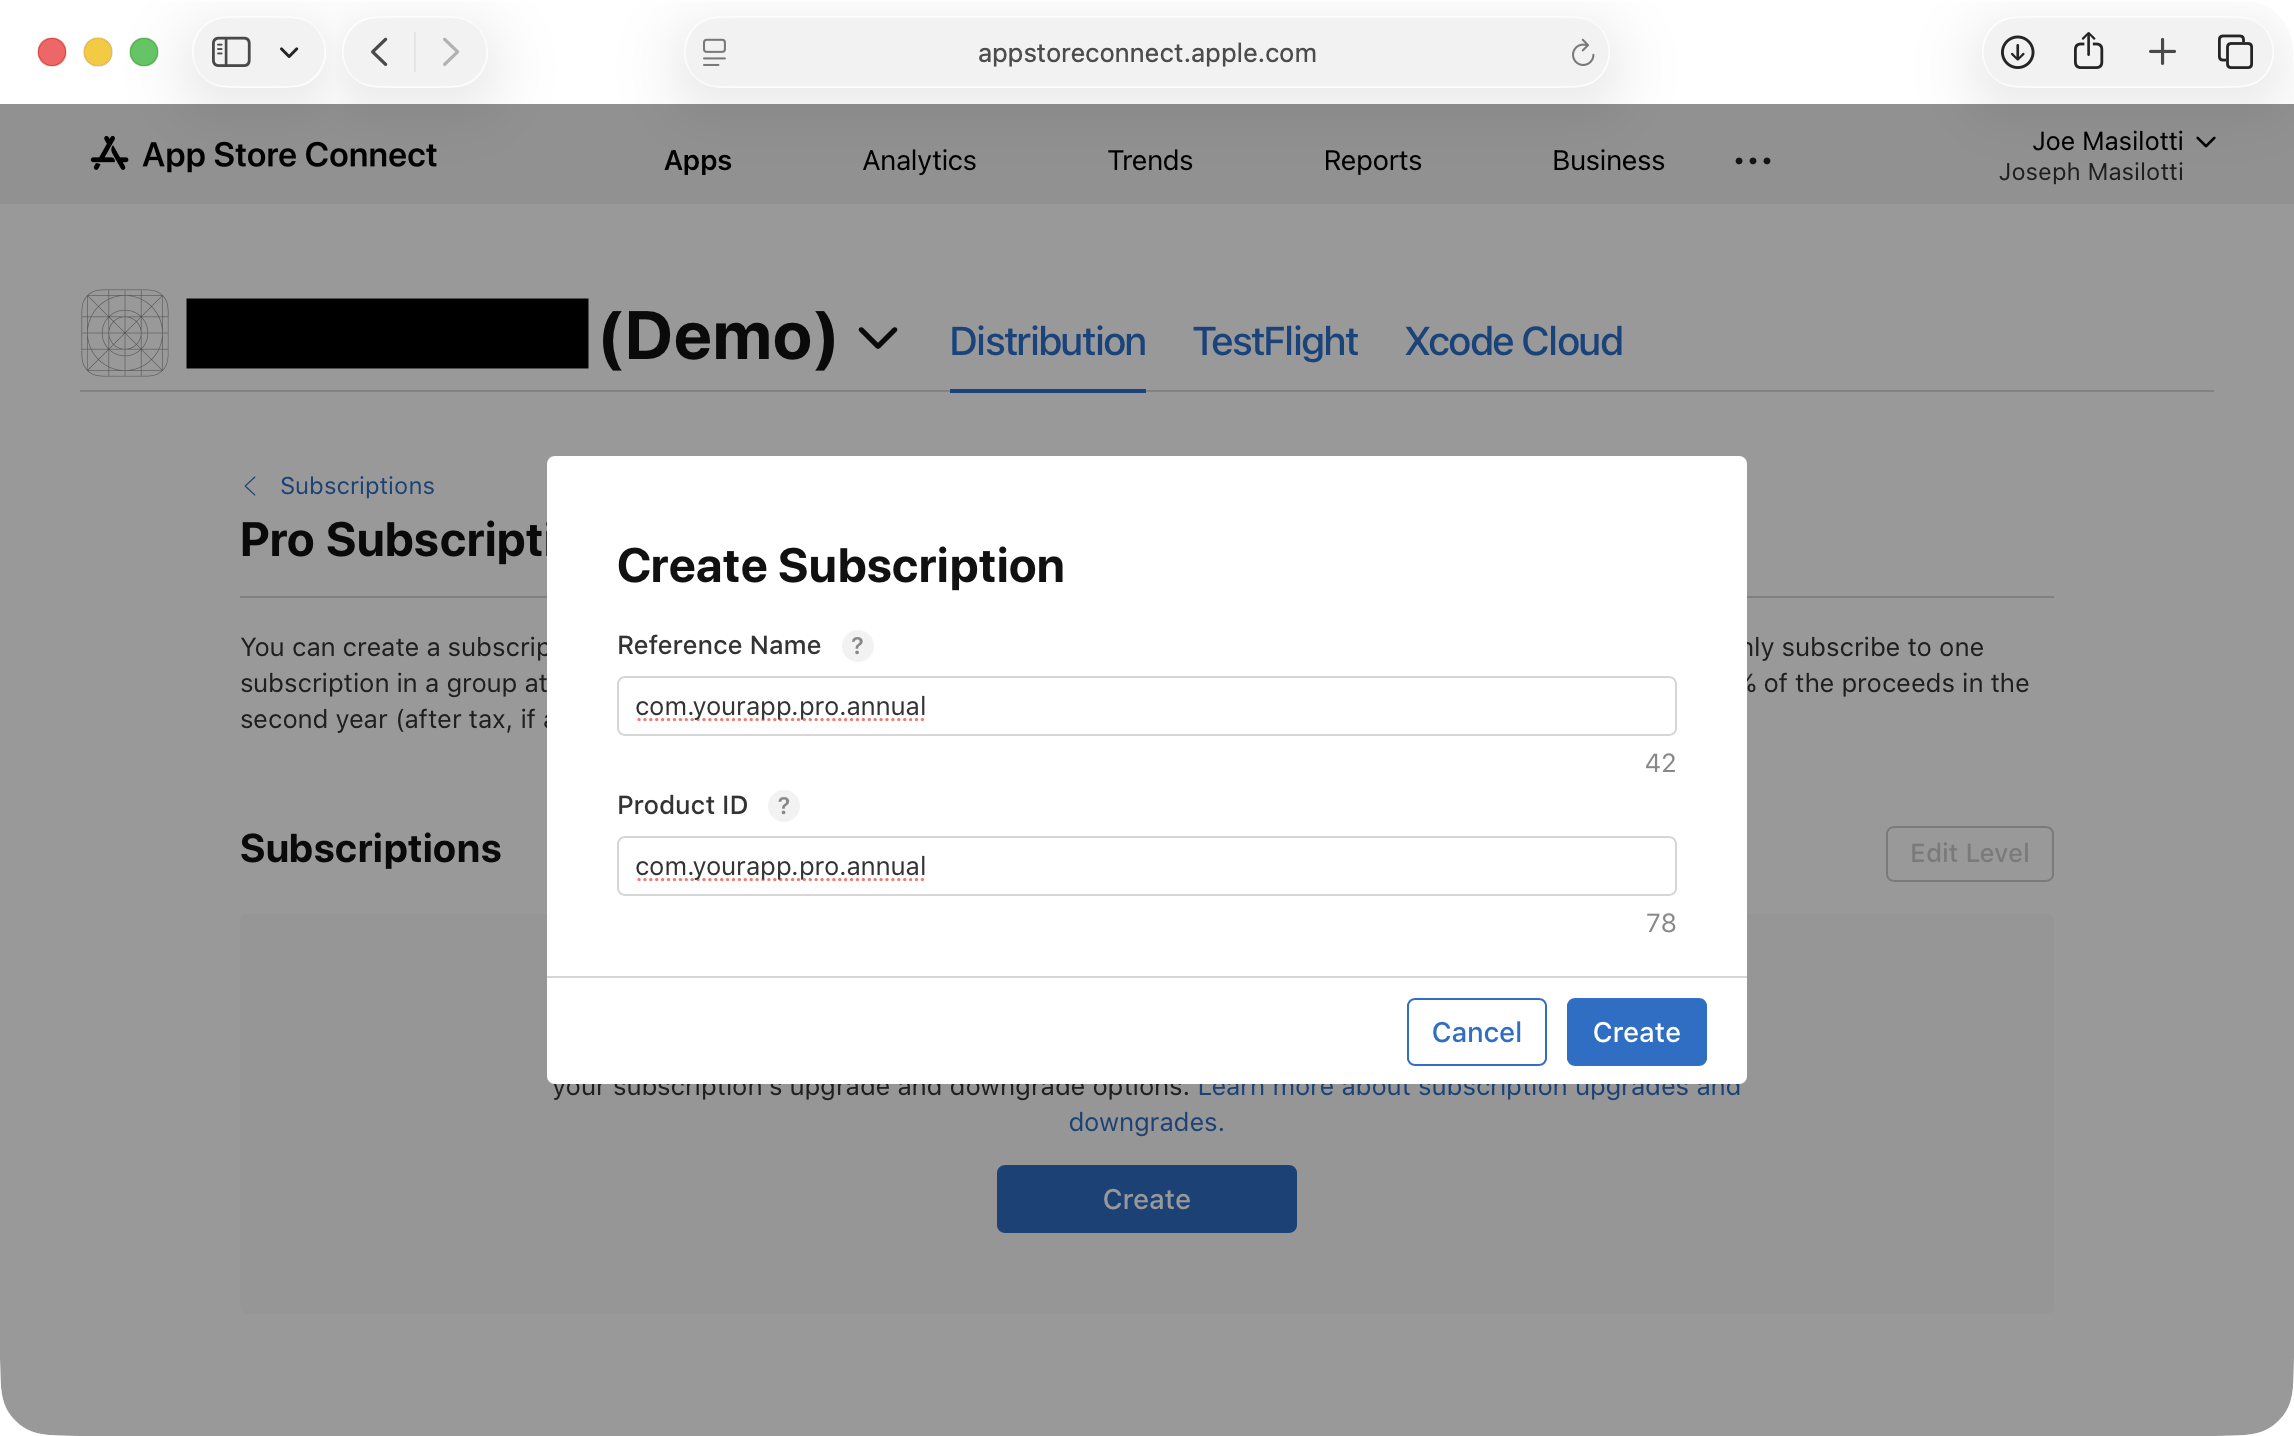Open the Product ID help icon
Viewport: 2294px width, 1436px height.
pyautogui.click(x=783, y=806)
